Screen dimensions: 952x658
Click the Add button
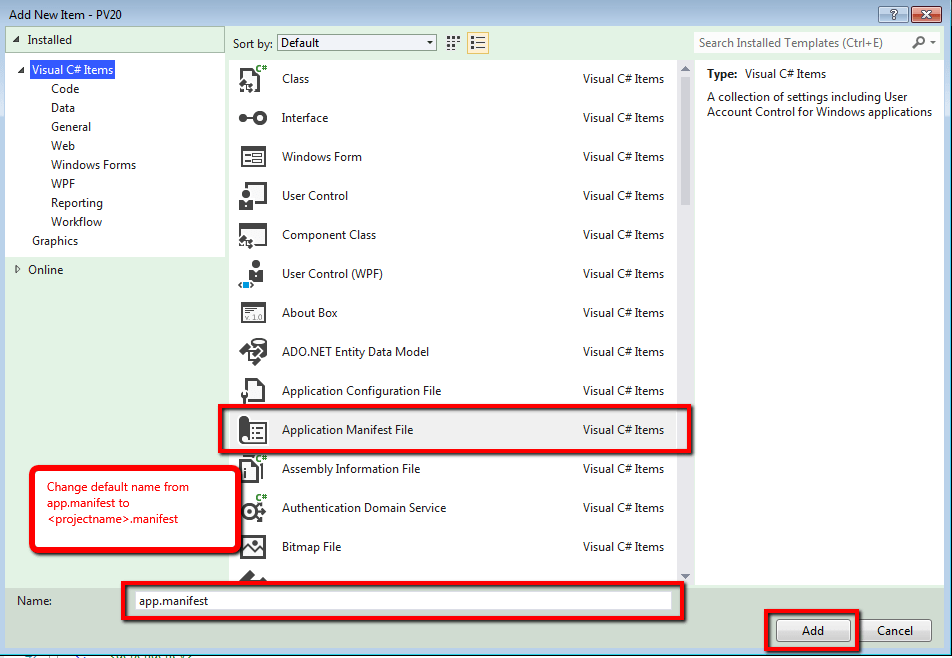pyautogui.click(x=811, y=630)
